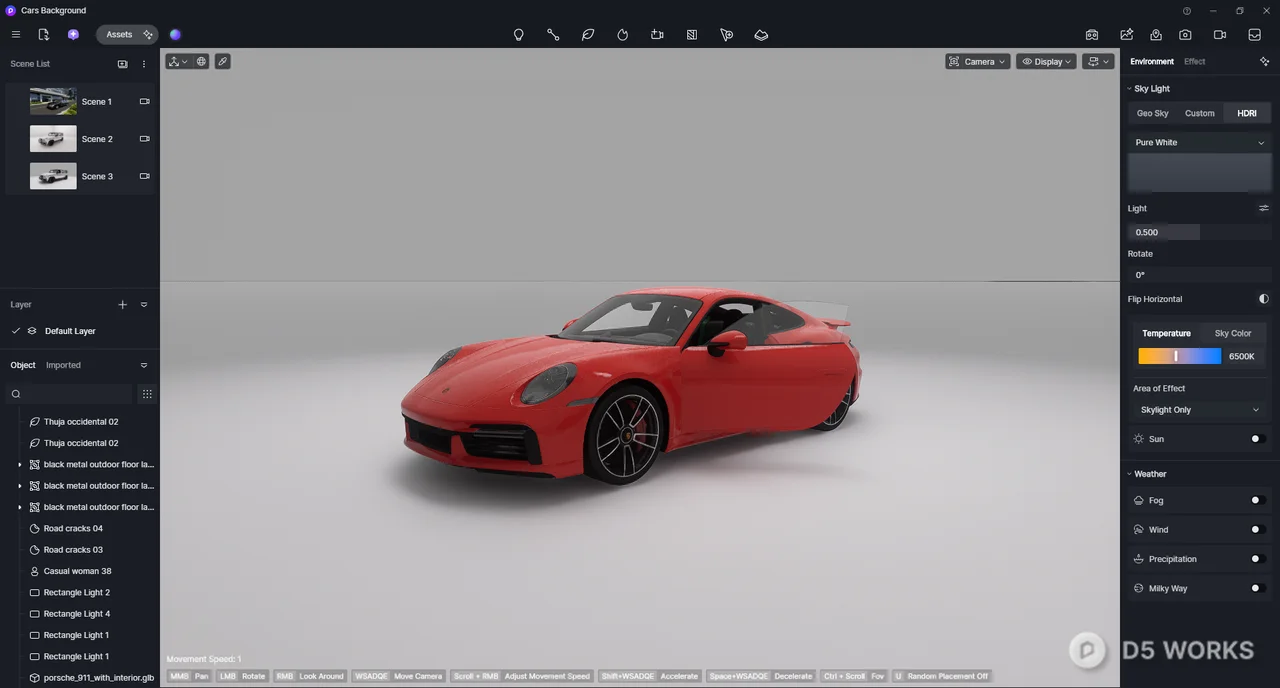This screenshot has height=688, width=1280.
Task: Select the Custom sky mode
Action: (1199, 113)
